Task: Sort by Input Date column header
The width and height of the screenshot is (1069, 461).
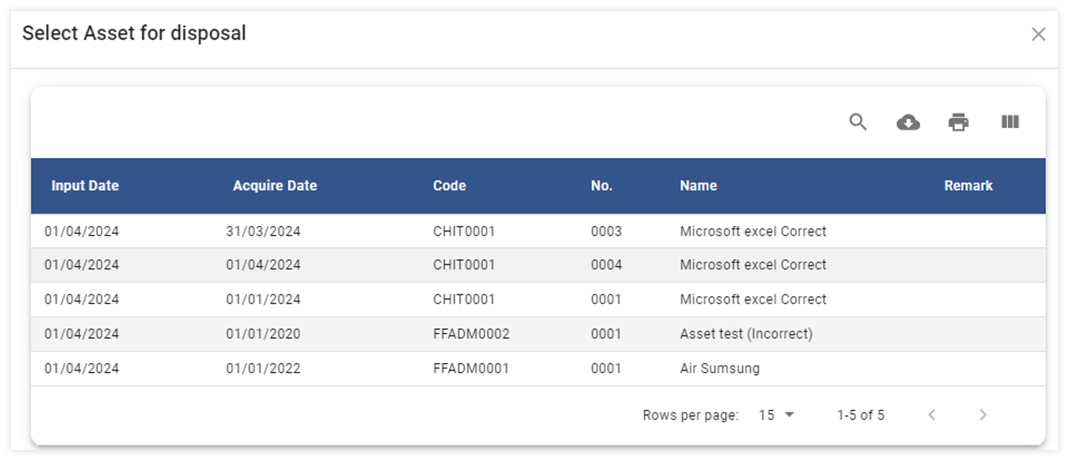Action: coord(85,186)
